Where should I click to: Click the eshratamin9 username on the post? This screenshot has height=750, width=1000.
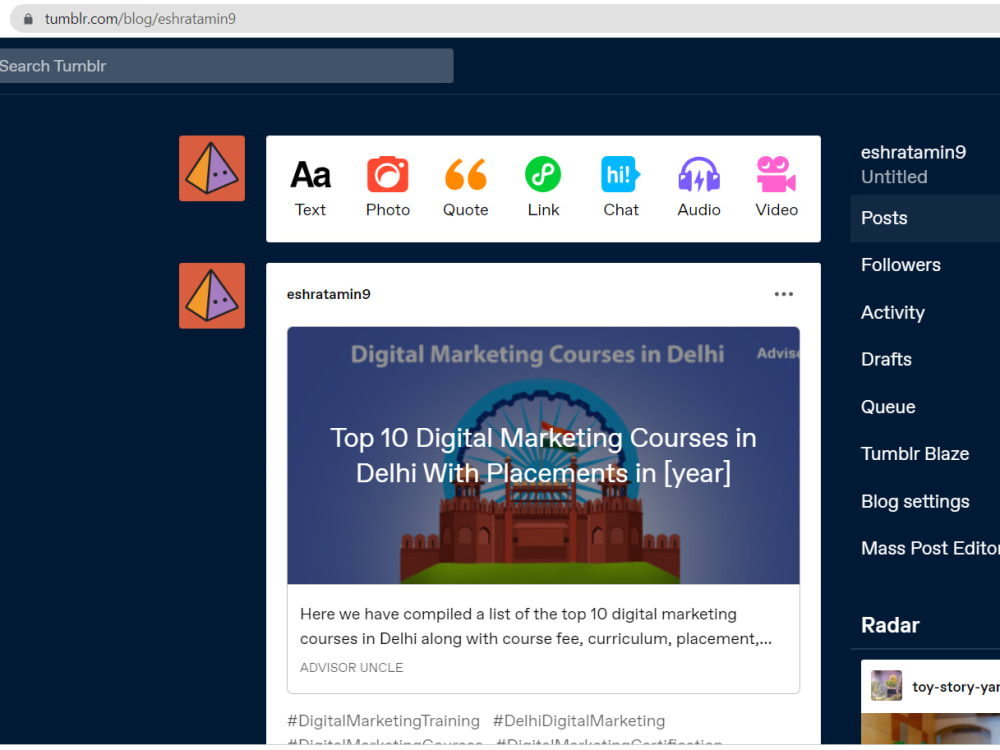coord(328,294)
